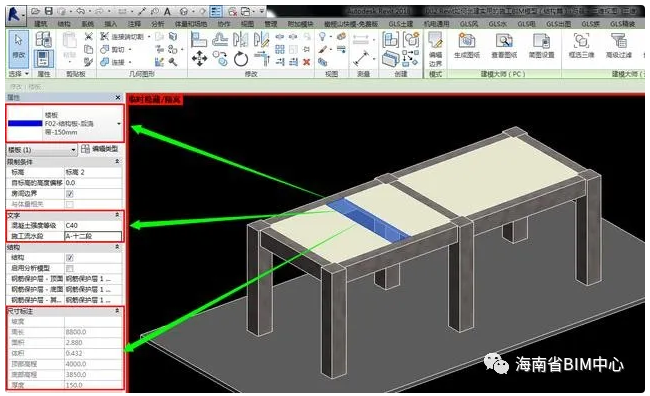The width and height of the screenshot is (650, 396).
Task: Collapse the 文字 section
Action: 117,215
